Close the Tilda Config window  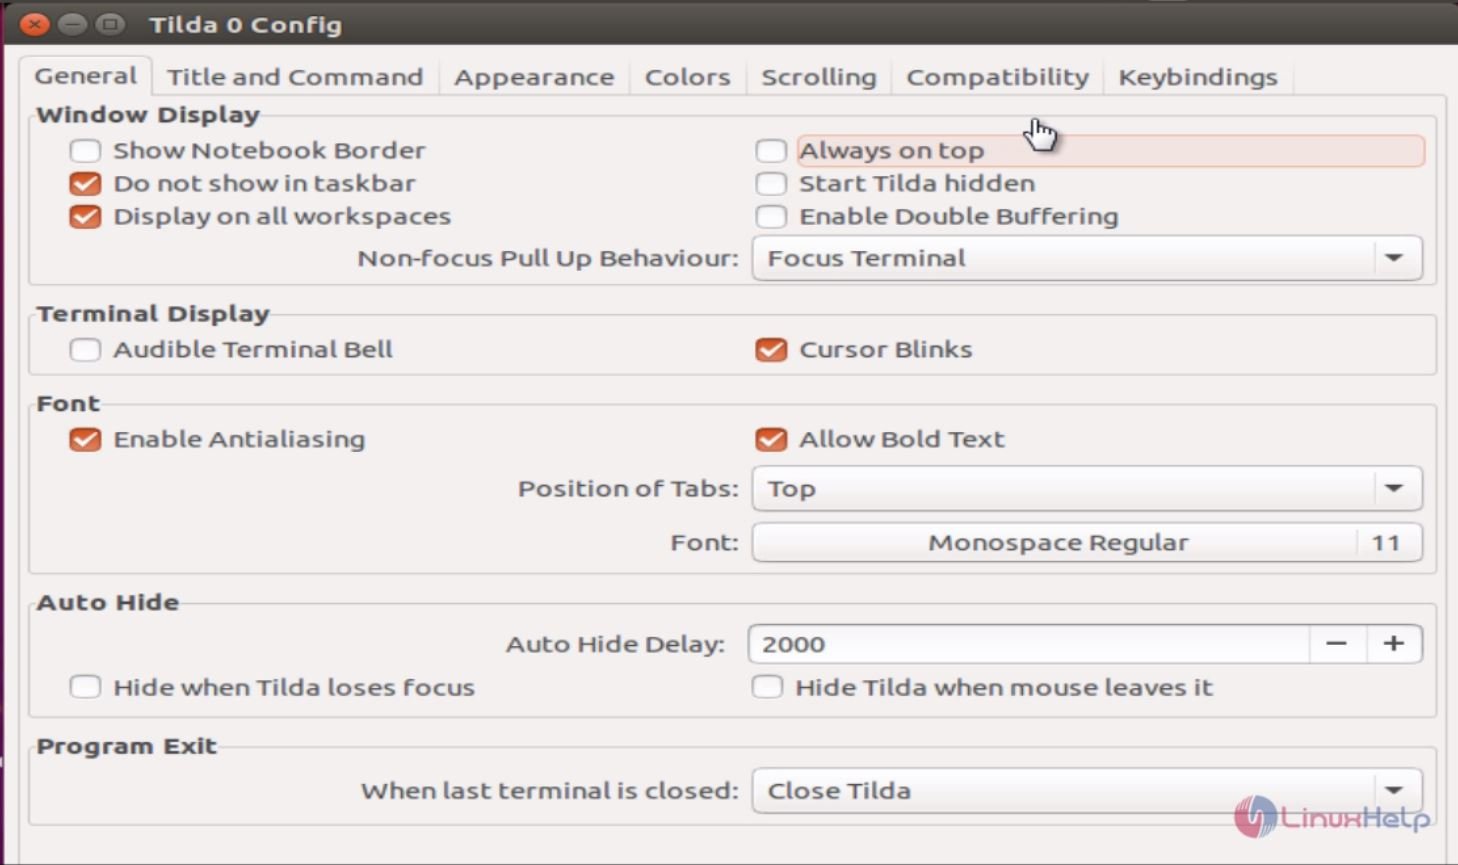[34, 24]
